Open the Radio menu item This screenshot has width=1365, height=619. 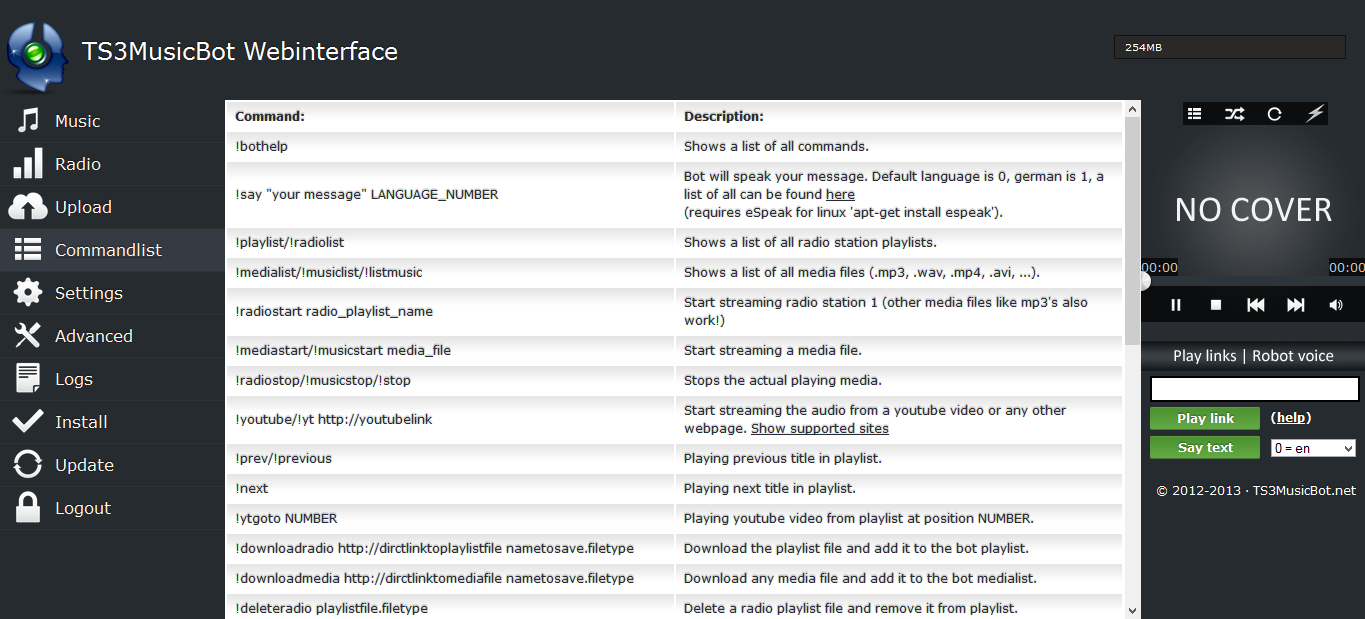[112, 164]
